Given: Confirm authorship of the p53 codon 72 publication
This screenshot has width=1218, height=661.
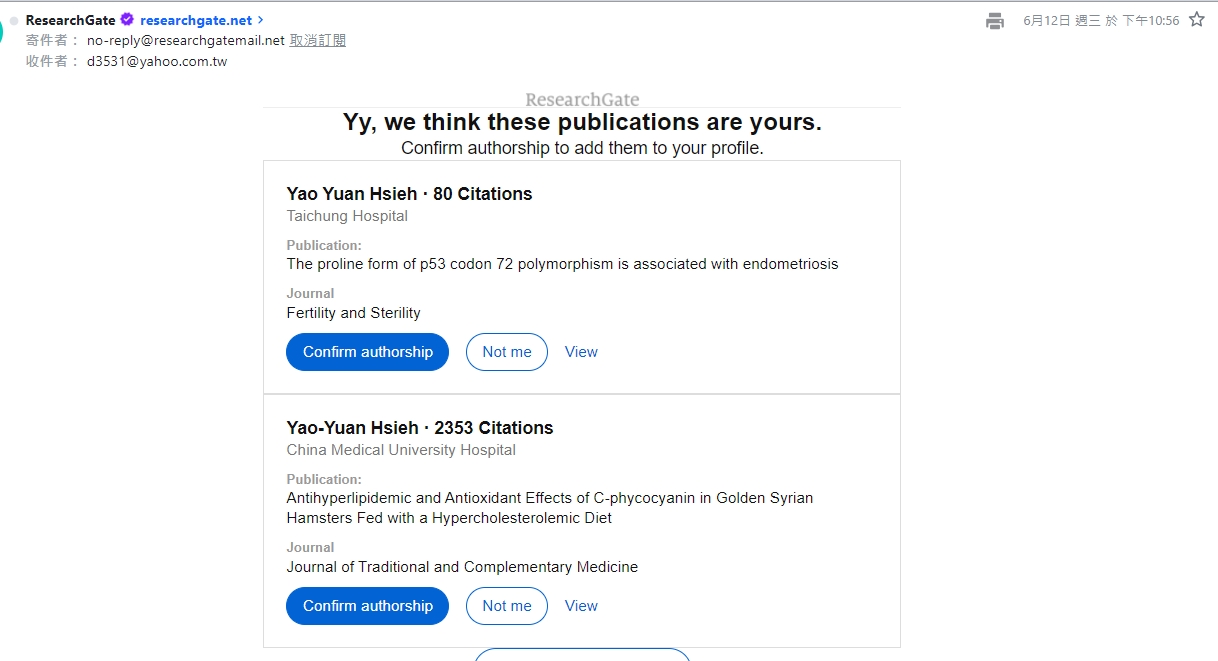Looking at the screenshot, I should click(x=367, y=352).
